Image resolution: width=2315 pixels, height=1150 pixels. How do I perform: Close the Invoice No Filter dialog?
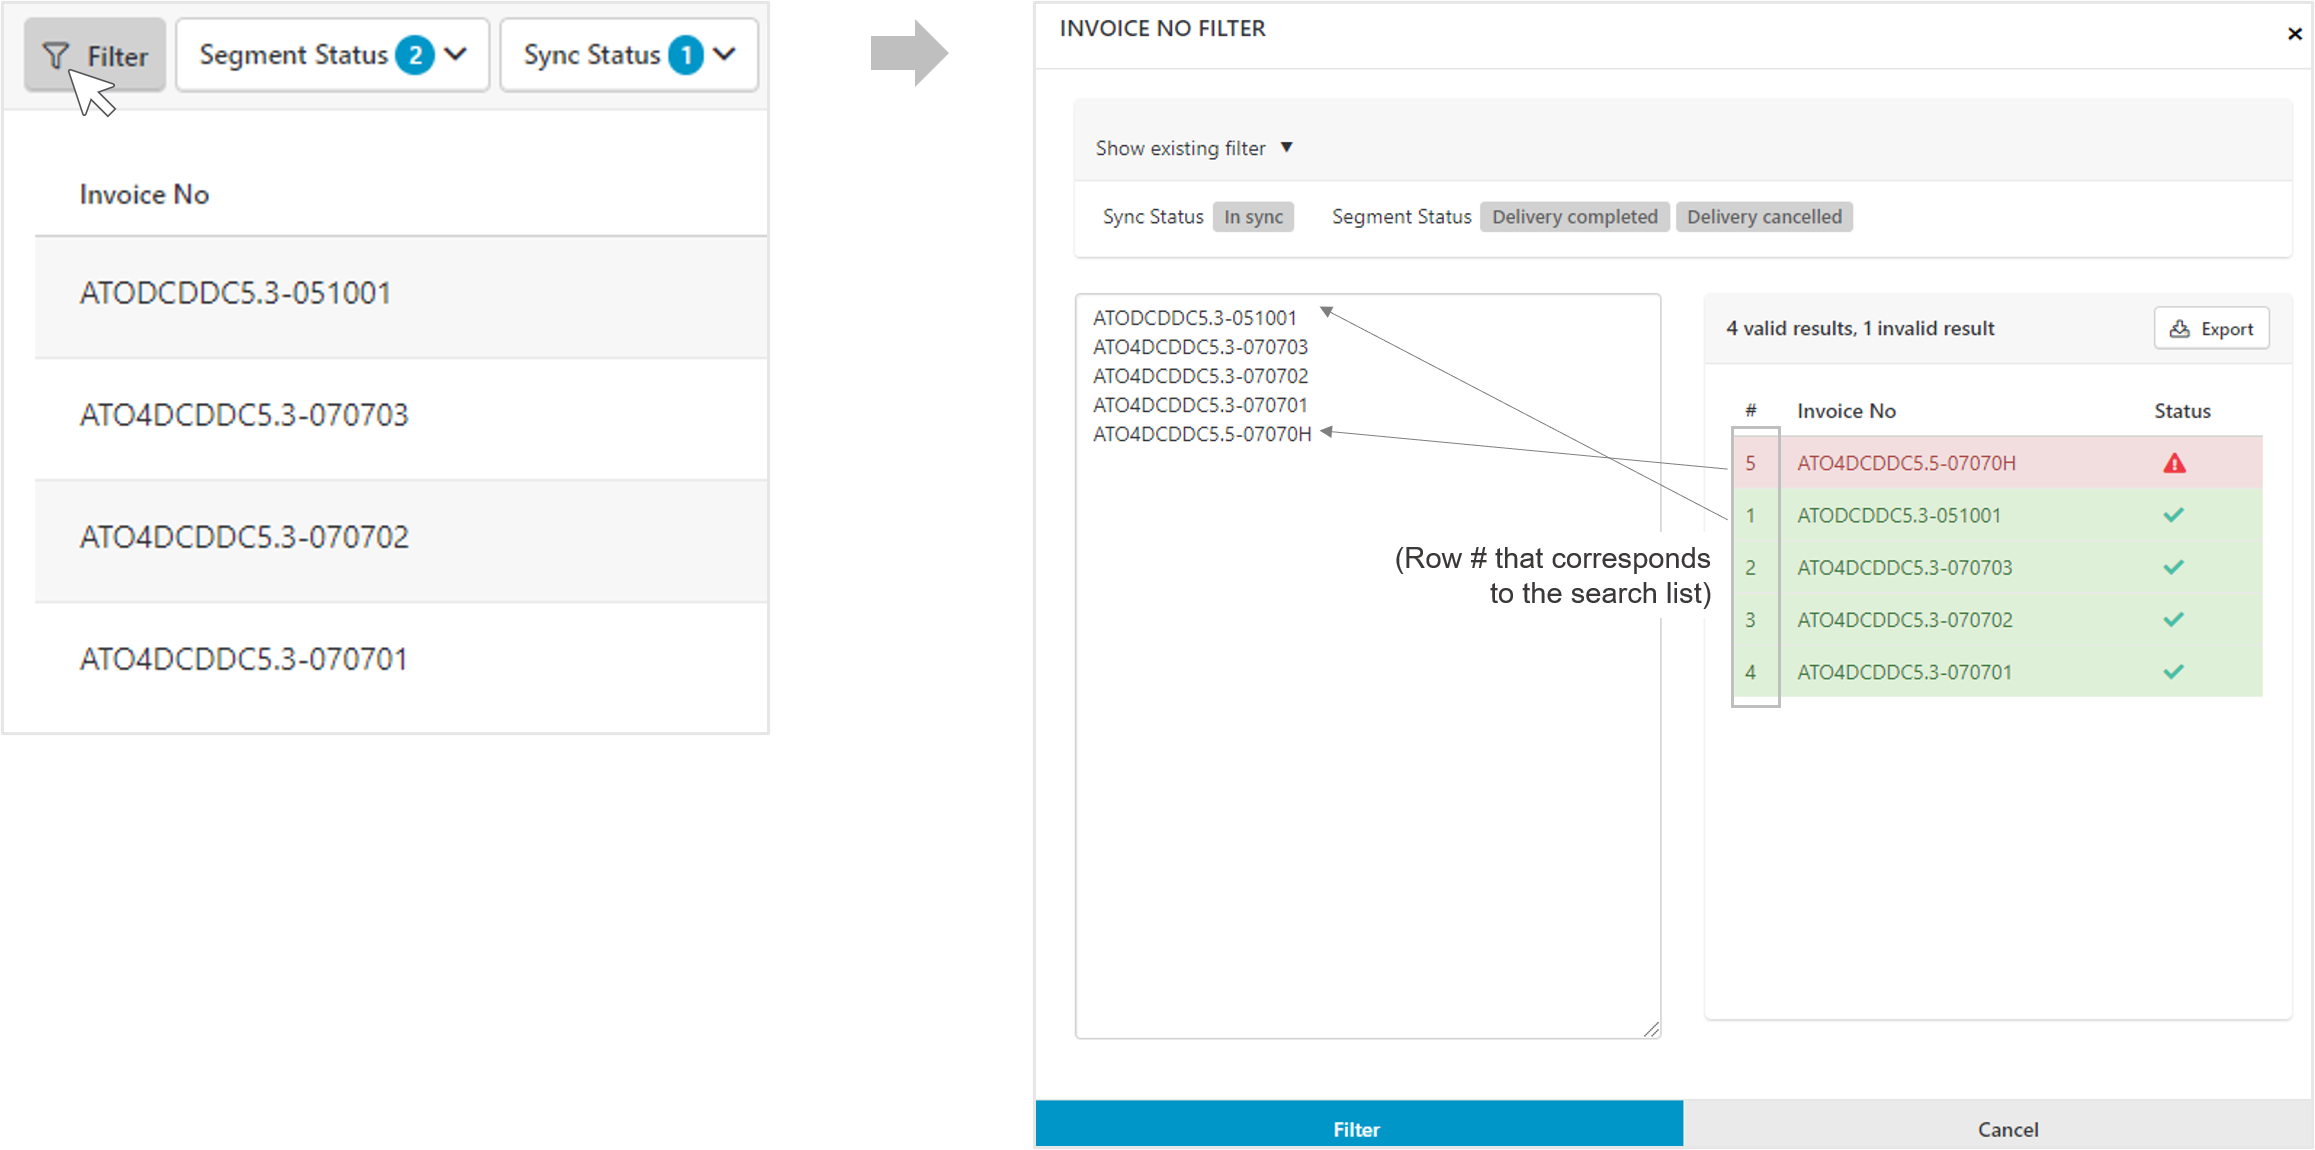tap(2294, 34)
